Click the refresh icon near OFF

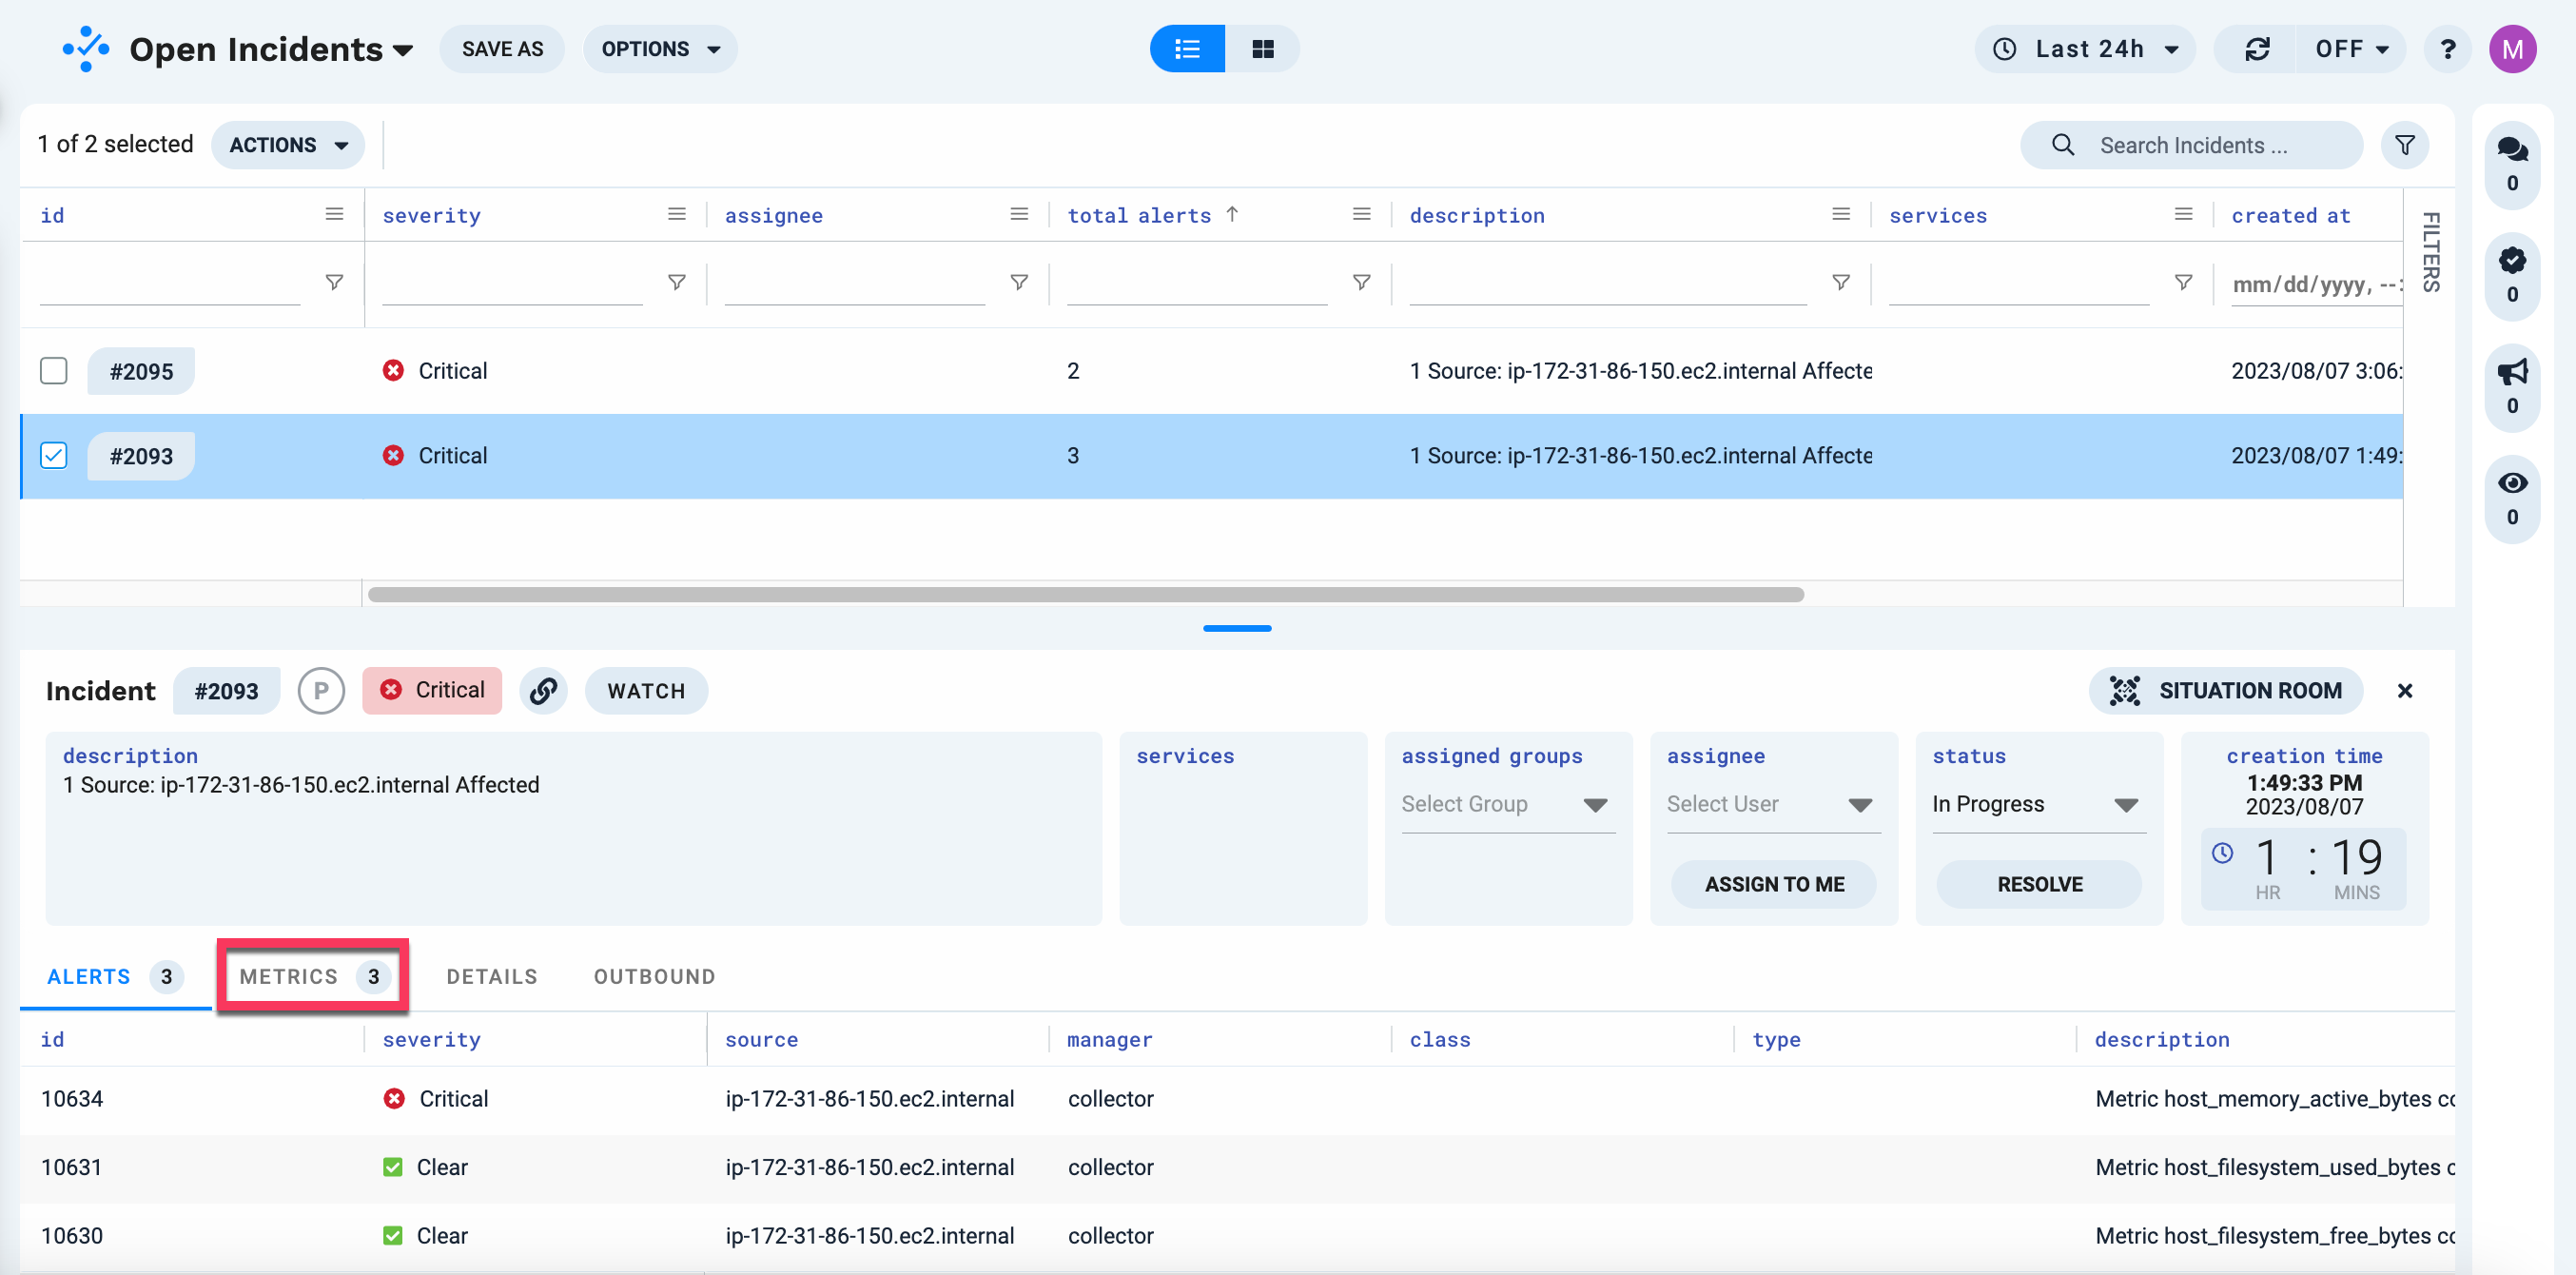[x=2255, y=48]
